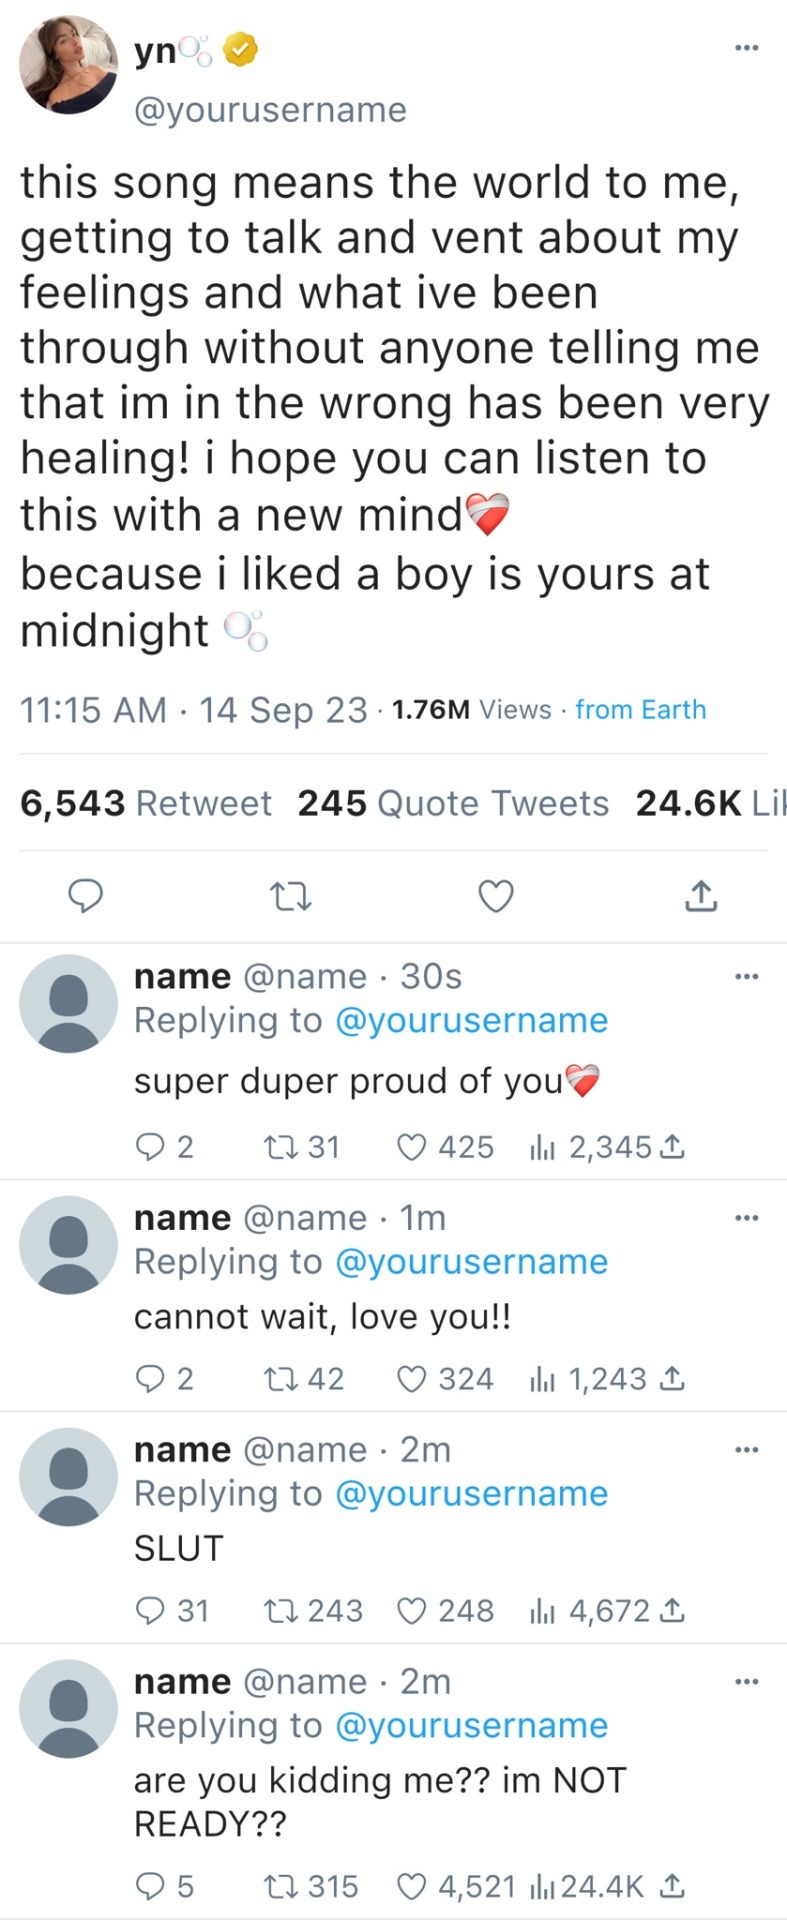Viewport: 787px width, 1920px height.
Task: Share the main tweet using share icon
Action: point(701,896)
